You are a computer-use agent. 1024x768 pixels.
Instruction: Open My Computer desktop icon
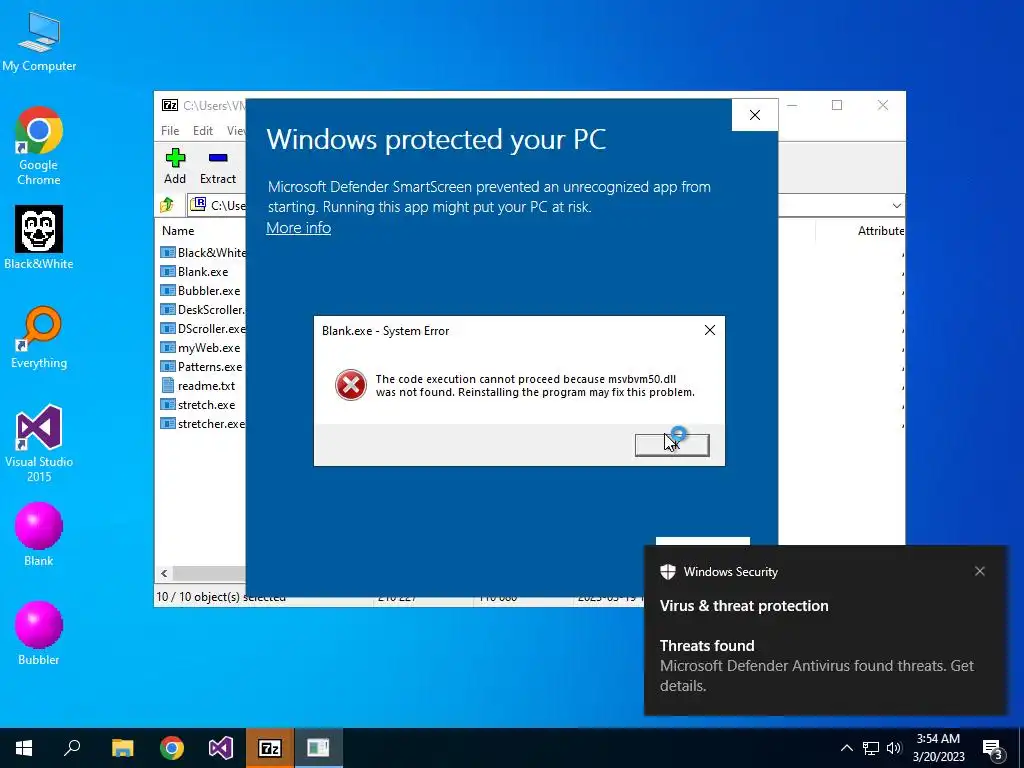(x=39, y=41)
